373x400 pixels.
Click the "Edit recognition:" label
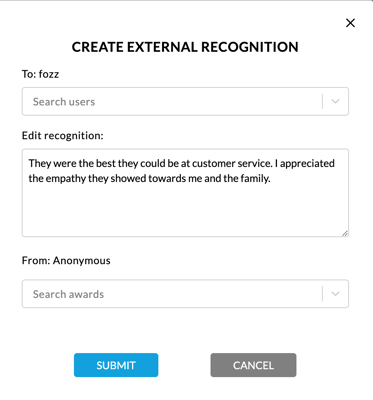(63, 136)
